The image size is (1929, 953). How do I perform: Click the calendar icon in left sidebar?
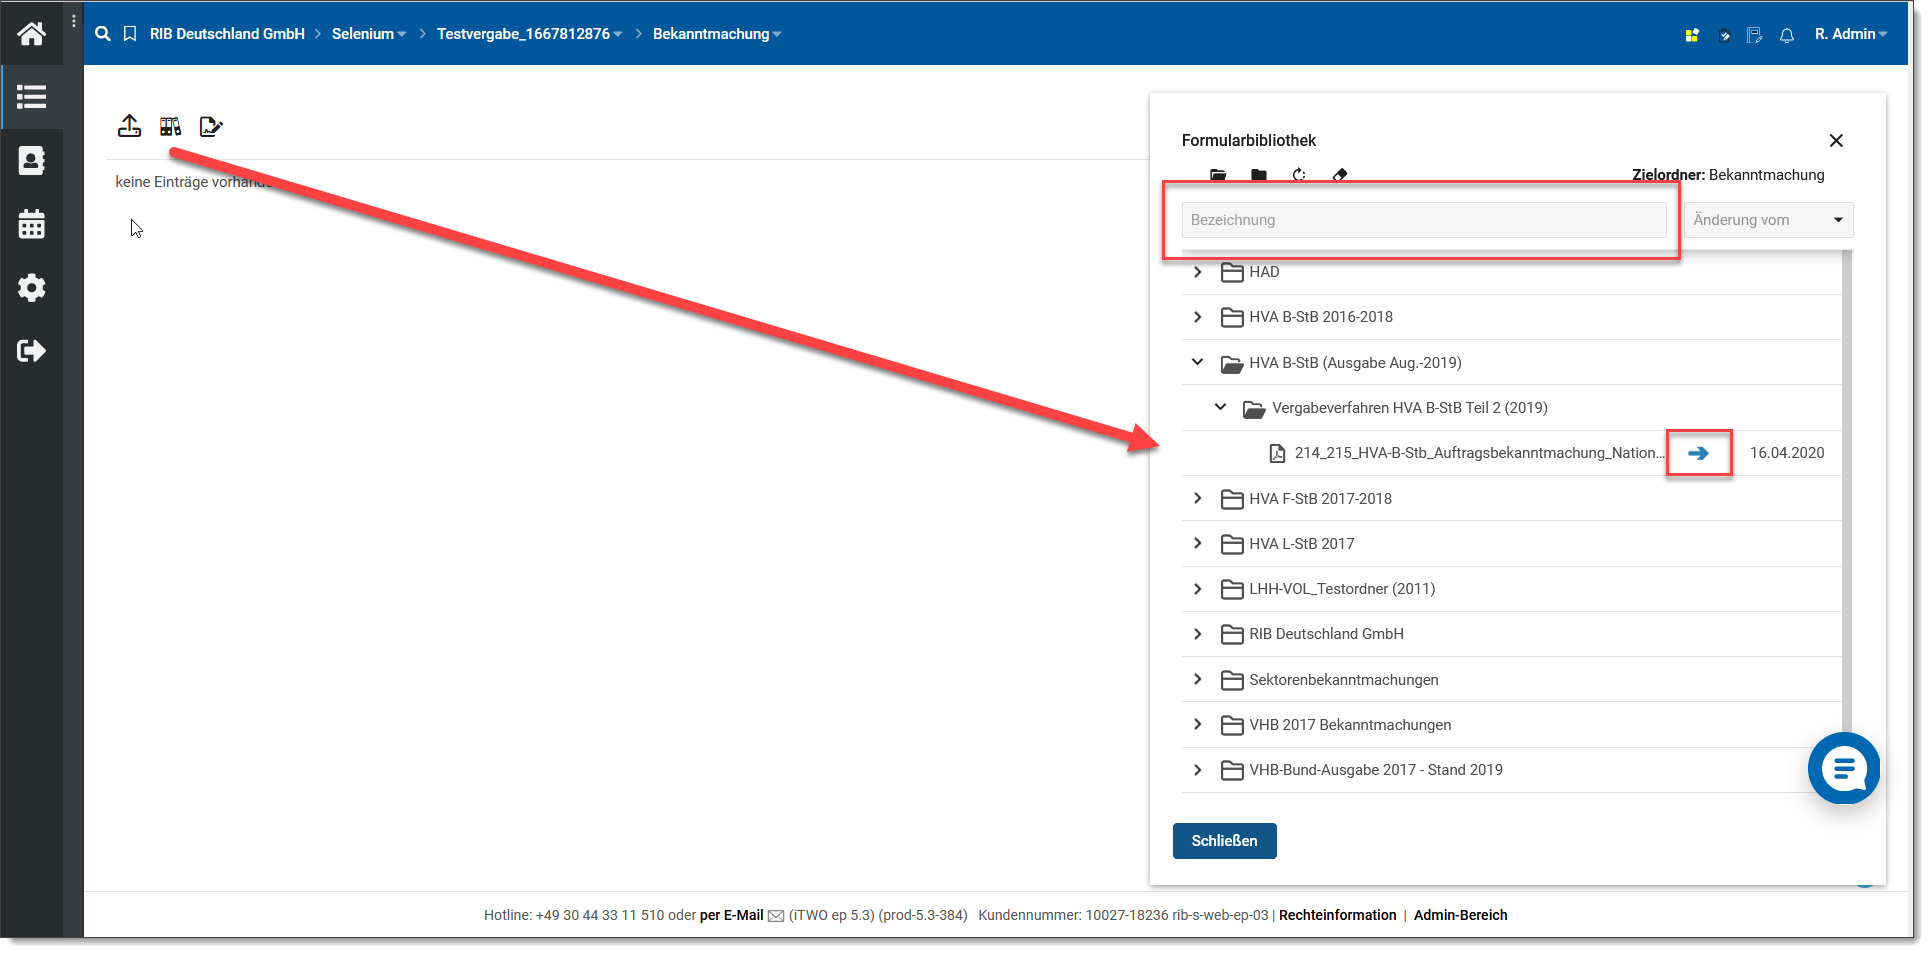click(x=31, y=224)
